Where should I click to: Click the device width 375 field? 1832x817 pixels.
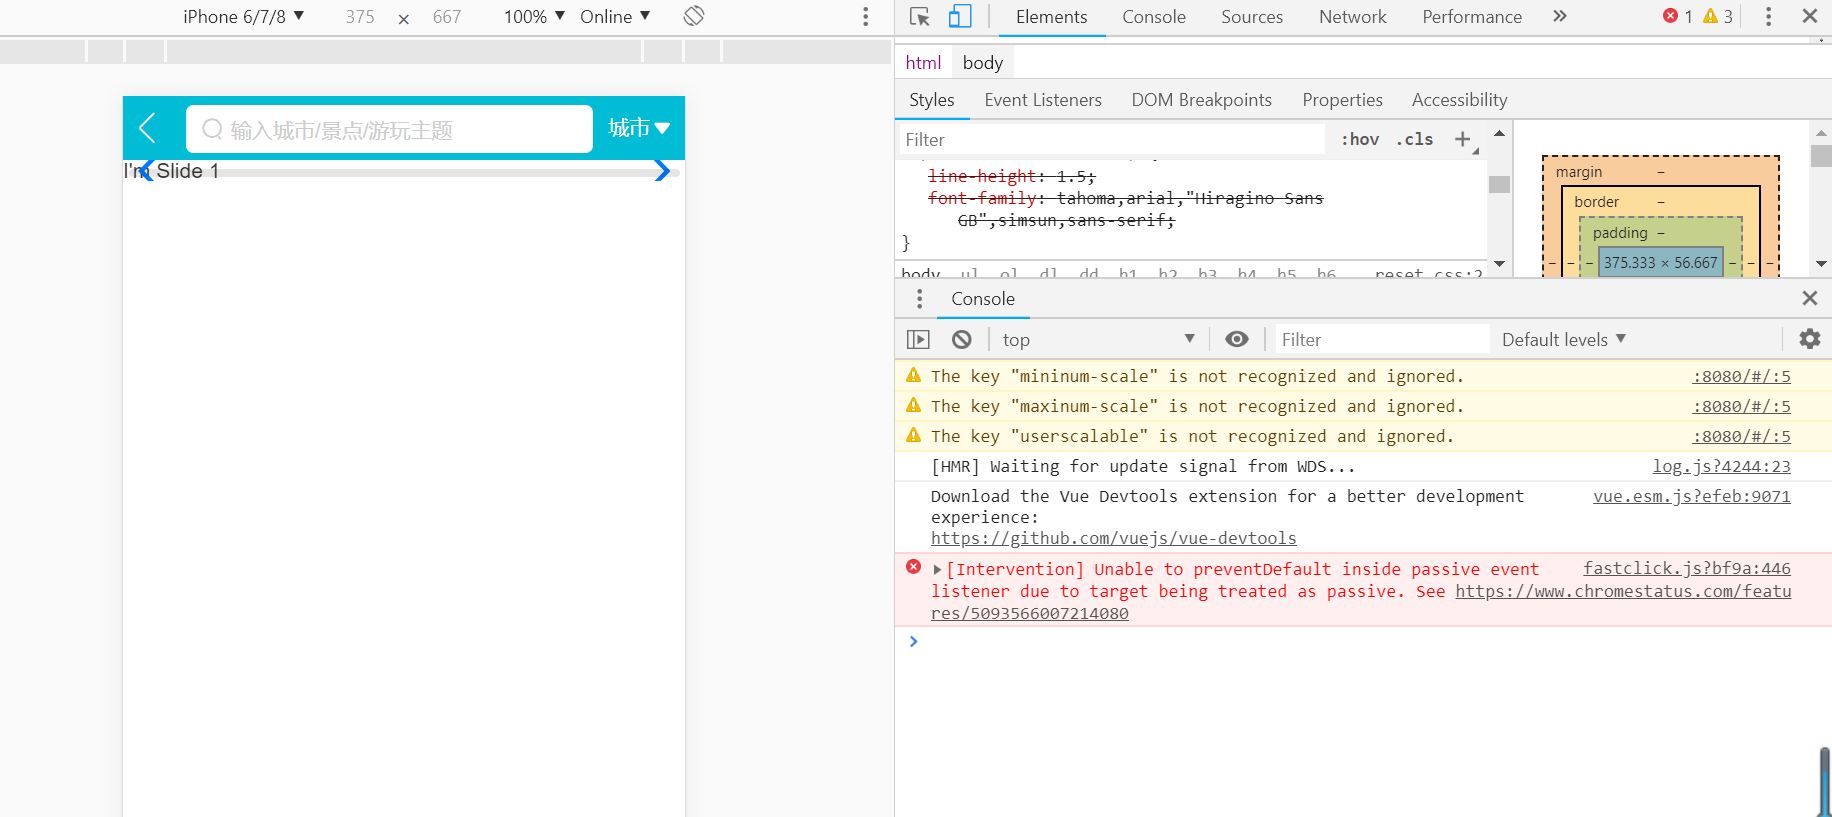point(360,16)
